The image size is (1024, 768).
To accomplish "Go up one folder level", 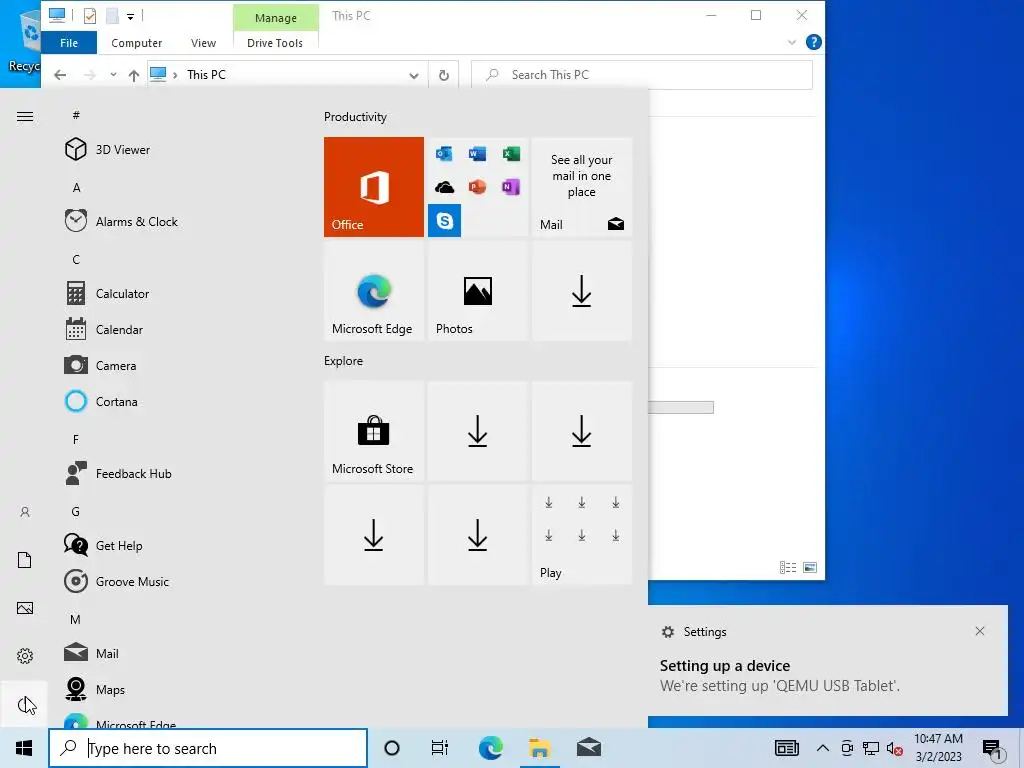I will [x=134, y=75].
